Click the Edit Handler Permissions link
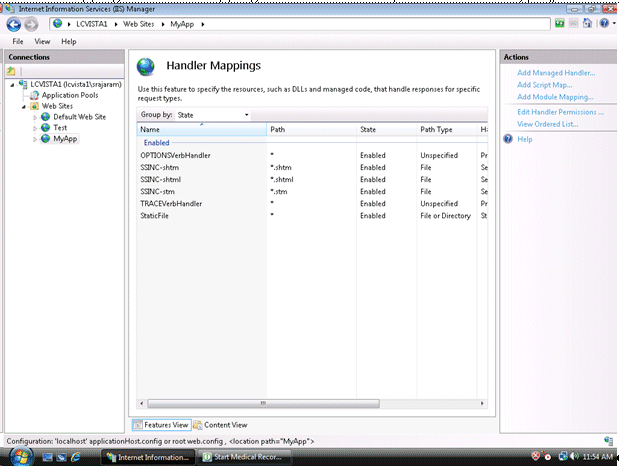Viewport: 619px width, 467px height. [x=560, y=112]
